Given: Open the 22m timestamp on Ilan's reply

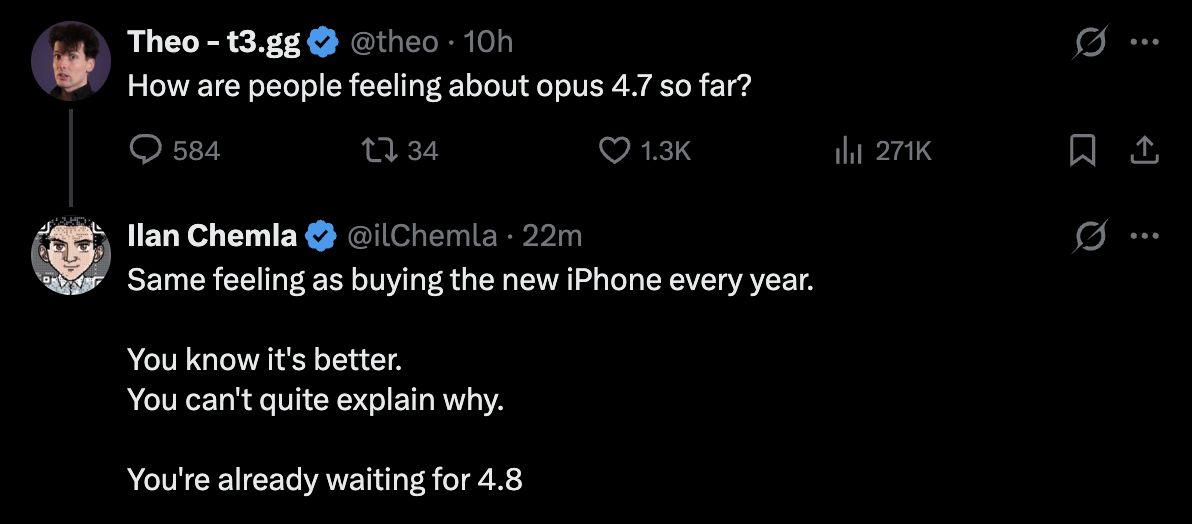Looking at the screenshot, I should 552,235.
